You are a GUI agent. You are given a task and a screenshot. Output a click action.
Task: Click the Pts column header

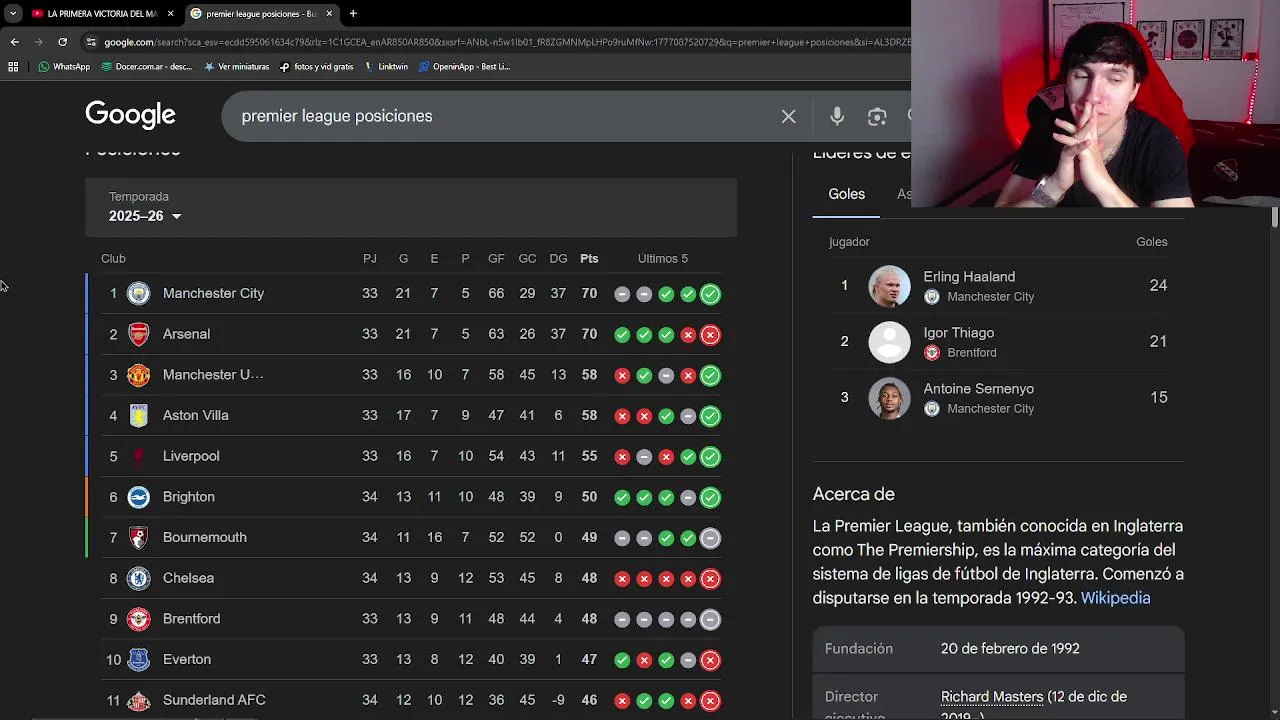click(x=589, y=259)
